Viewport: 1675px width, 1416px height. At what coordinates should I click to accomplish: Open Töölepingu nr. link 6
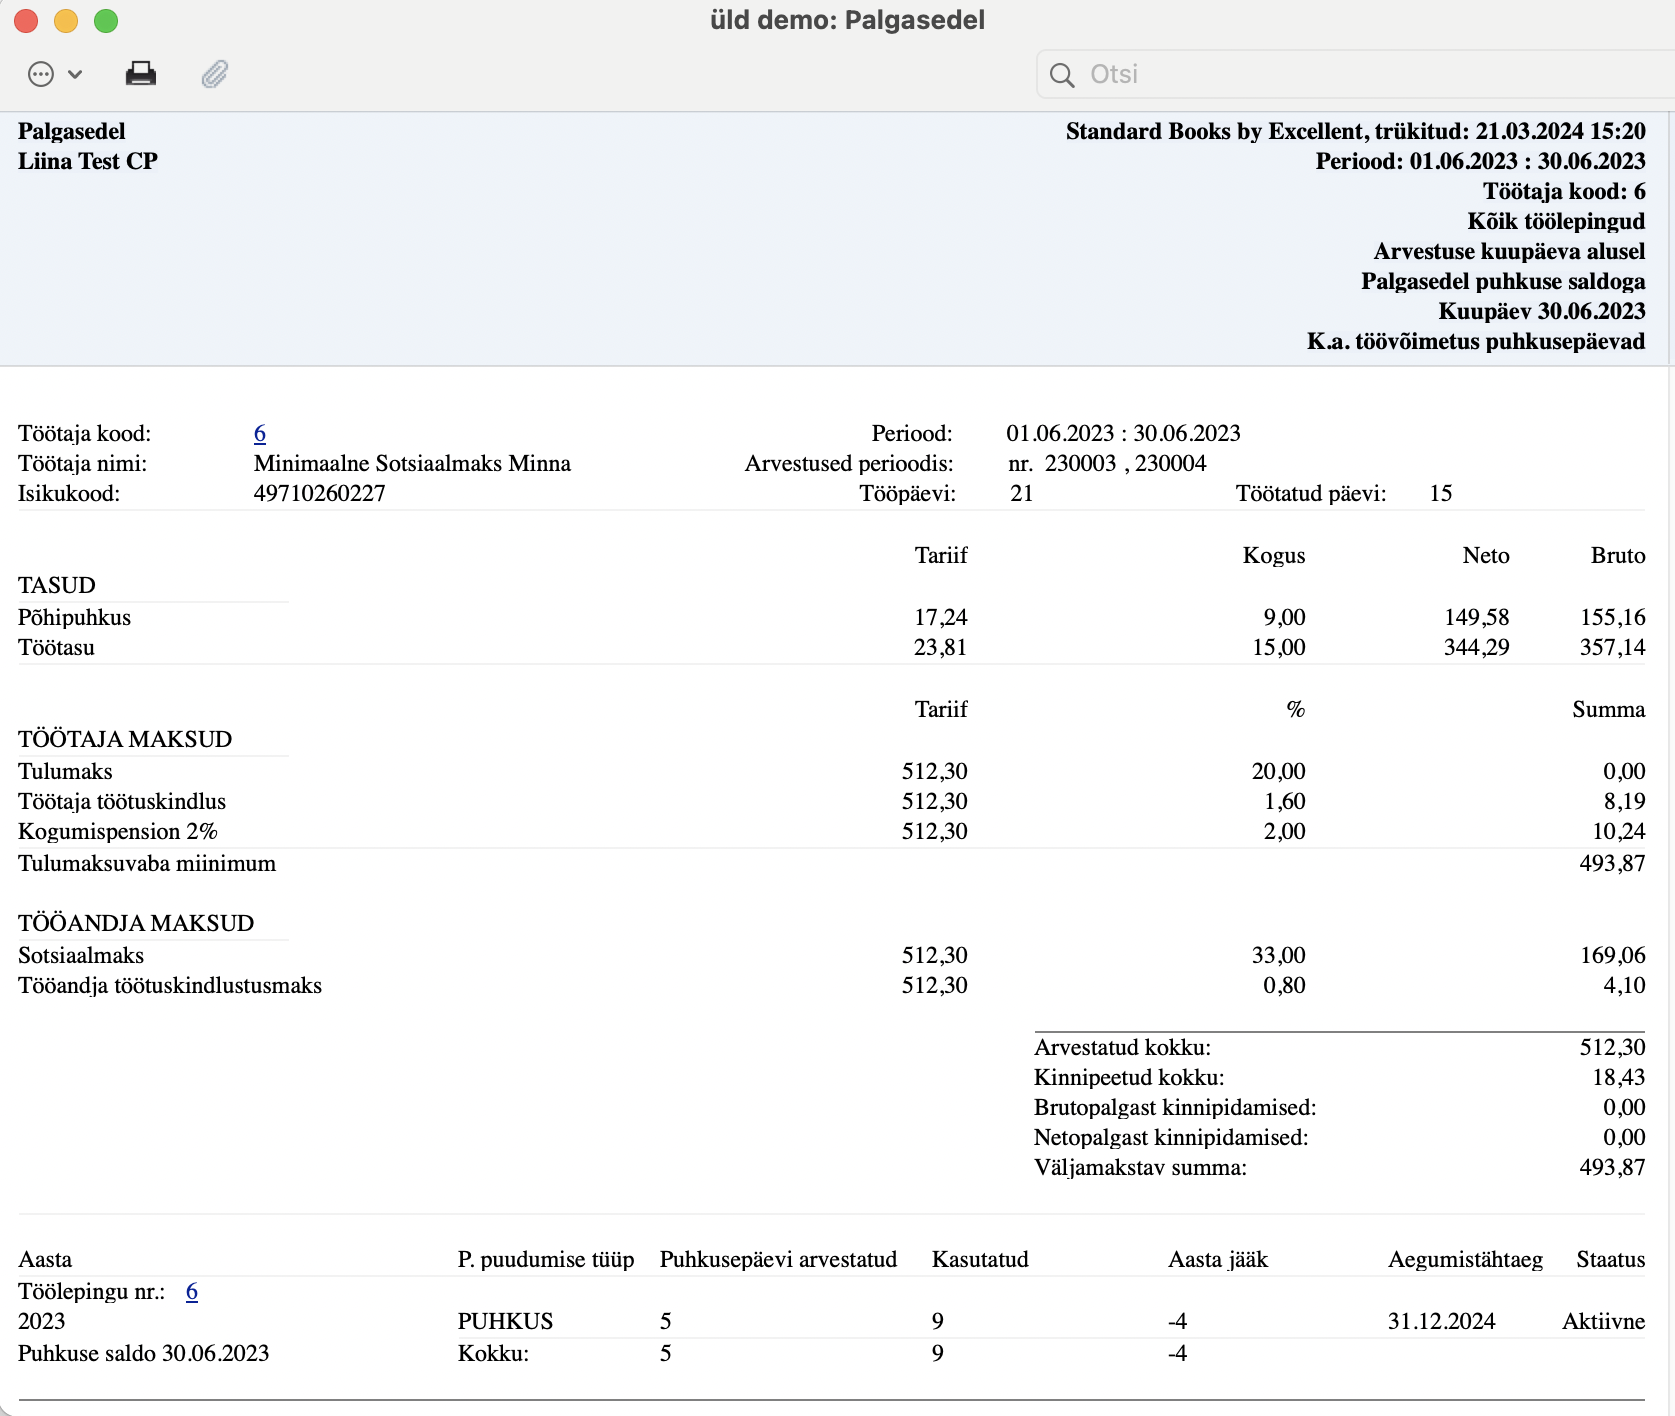pos(192,1291)
